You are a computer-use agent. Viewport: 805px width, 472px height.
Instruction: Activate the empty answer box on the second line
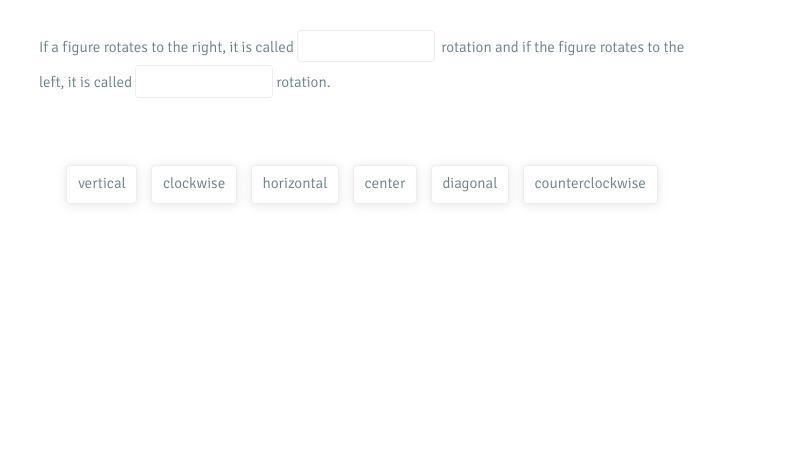click(204, 82)
